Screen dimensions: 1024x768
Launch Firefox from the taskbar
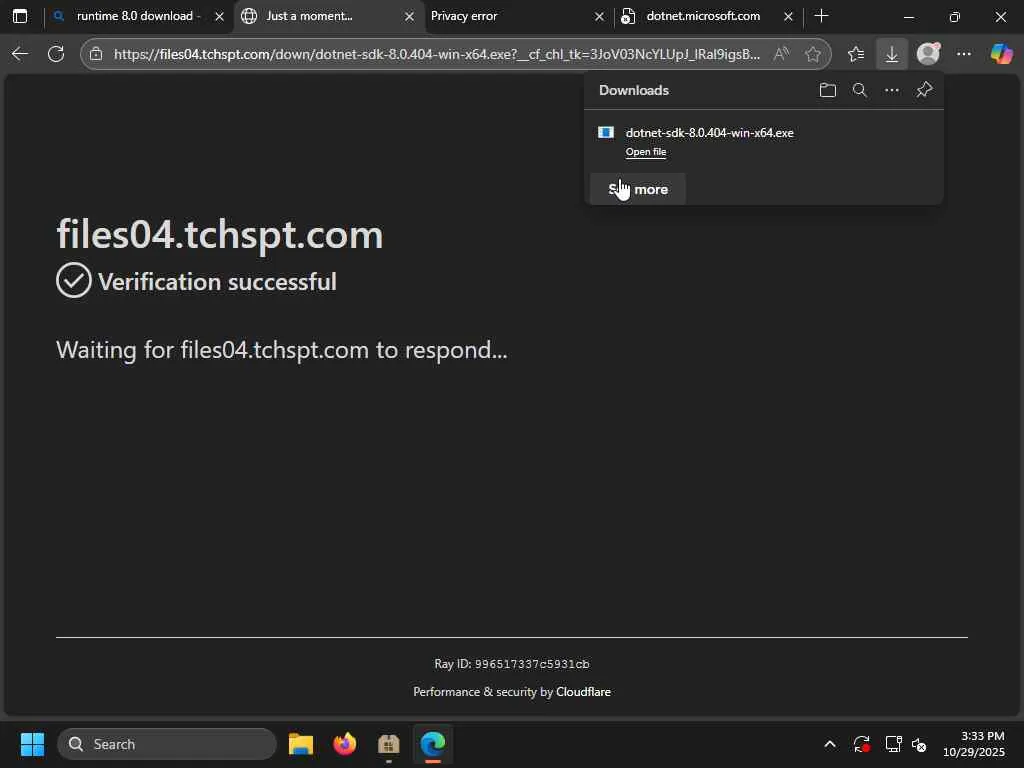pos(345,744)
